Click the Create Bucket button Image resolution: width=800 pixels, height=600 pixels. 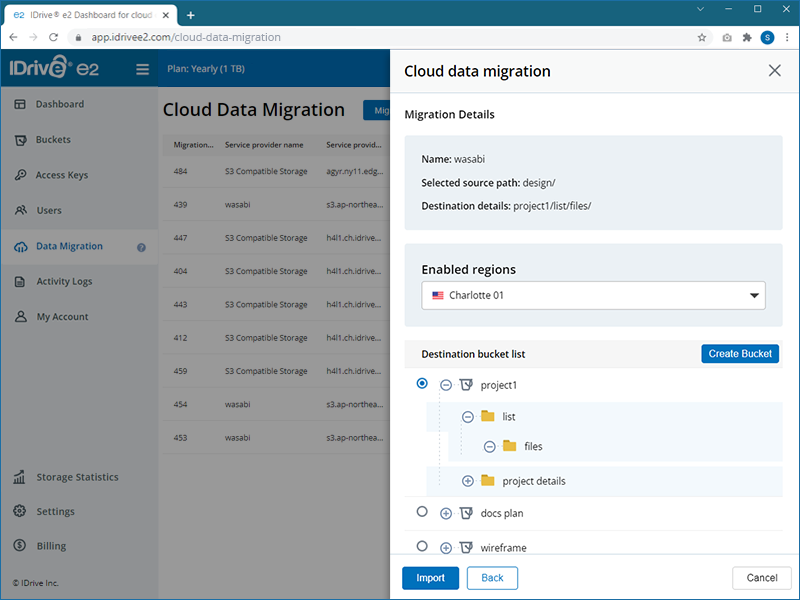pyautogui.click(x=740, y=354)
